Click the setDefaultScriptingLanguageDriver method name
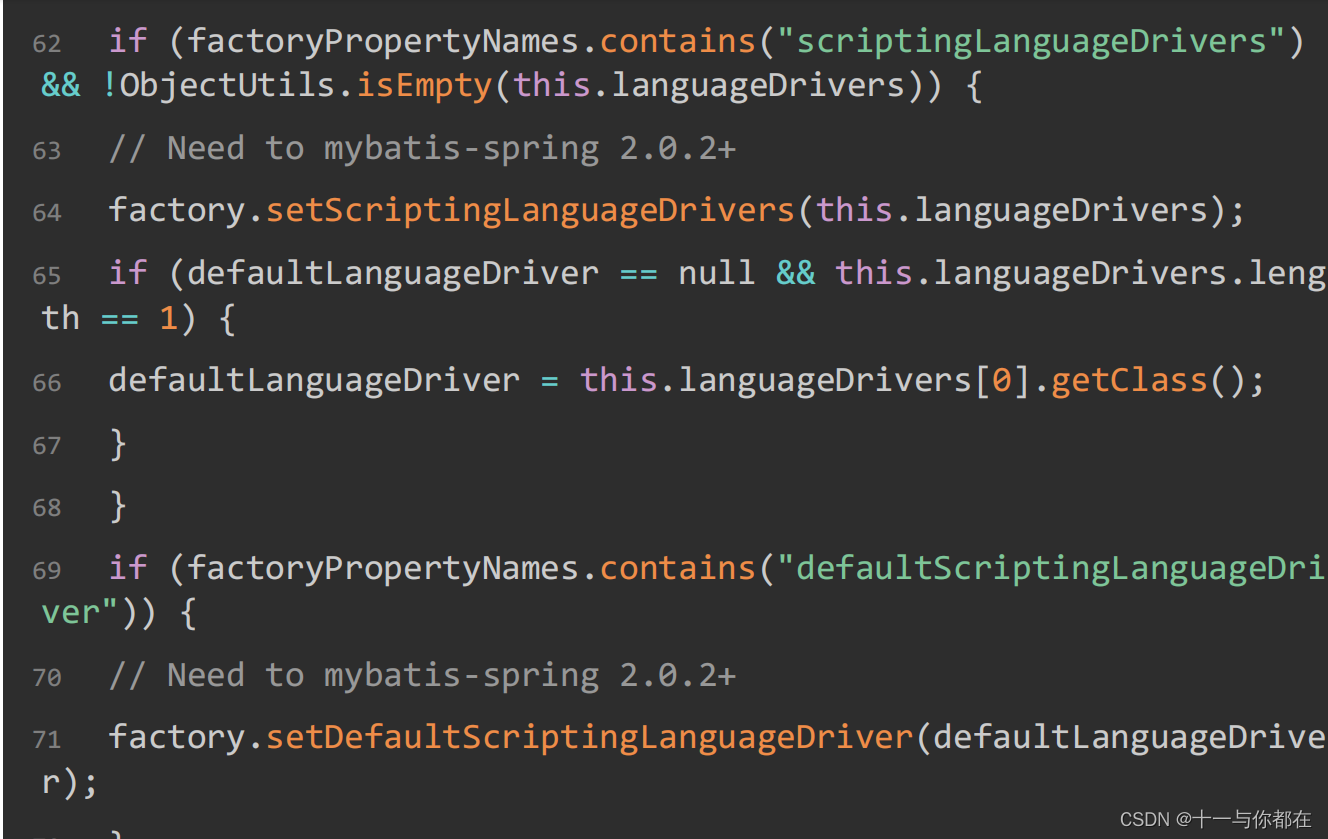The width and height of the screenshot is (1328, 839). pos(589,737)
